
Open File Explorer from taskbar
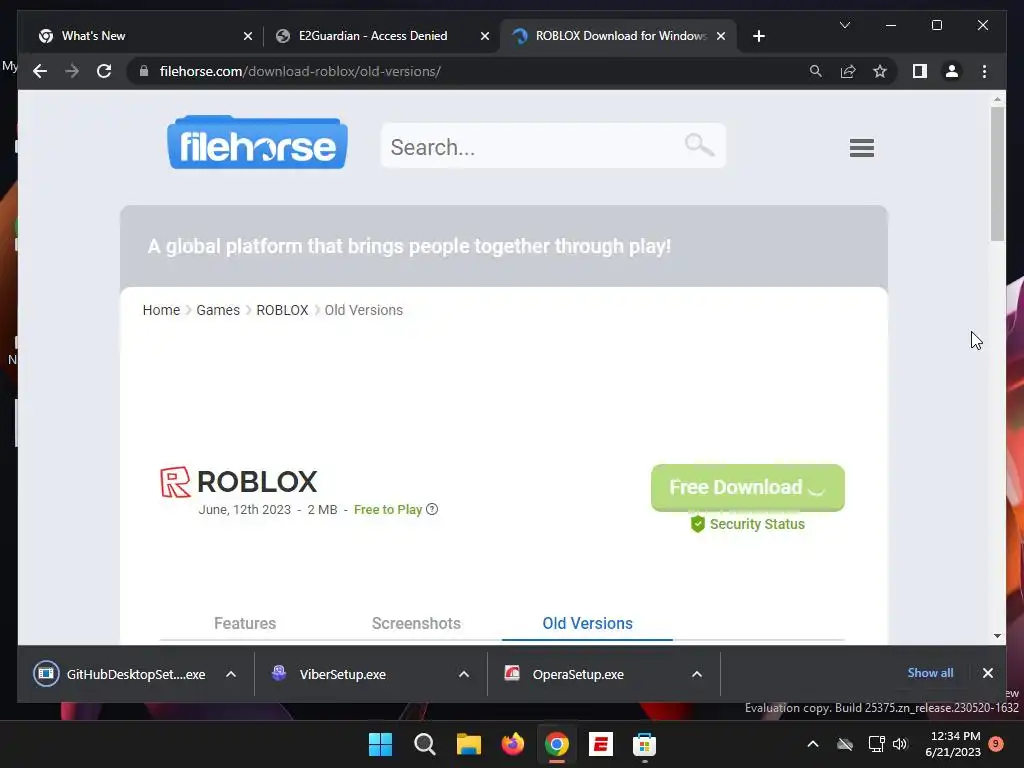coord(468,744)
